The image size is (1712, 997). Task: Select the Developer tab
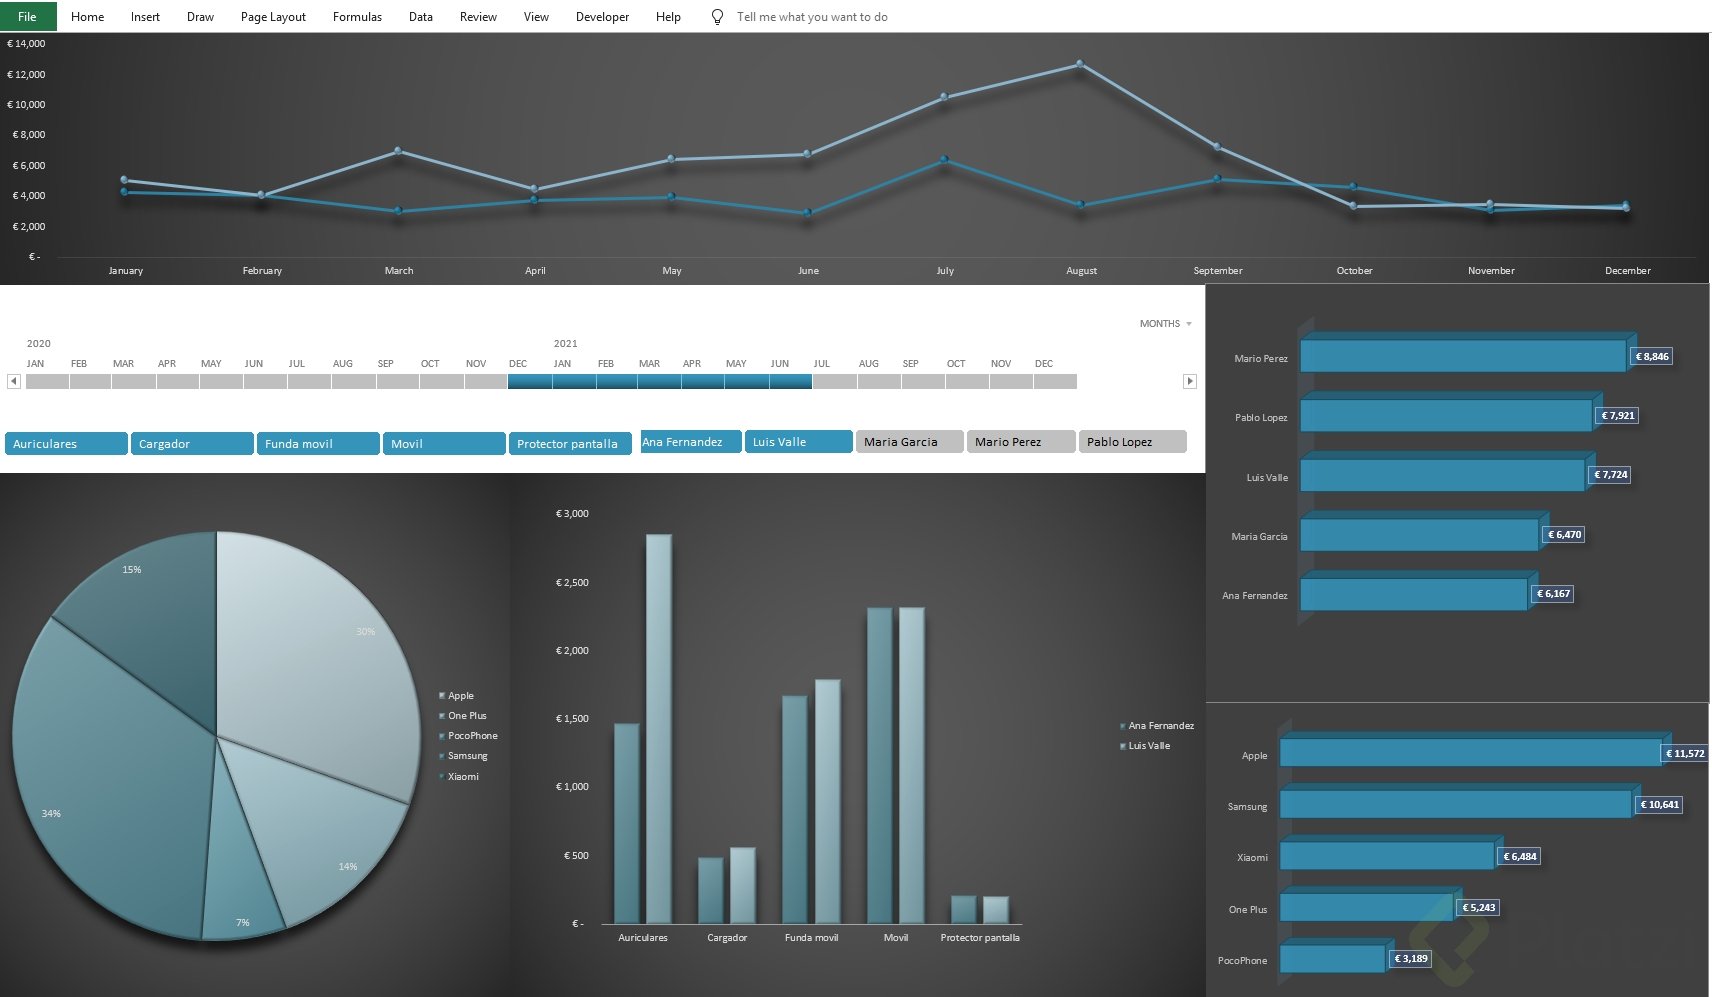tap(602, 17)
